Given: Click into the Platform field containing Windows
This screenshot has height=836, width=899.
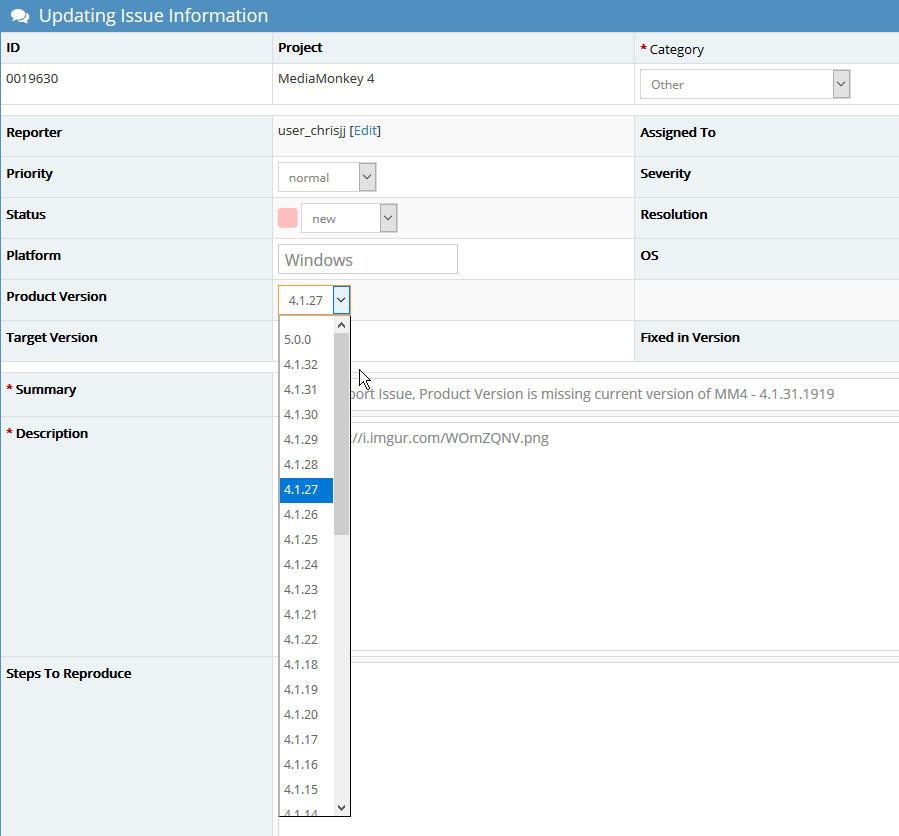Looking at the screenshot, I should tap(367, 260).
